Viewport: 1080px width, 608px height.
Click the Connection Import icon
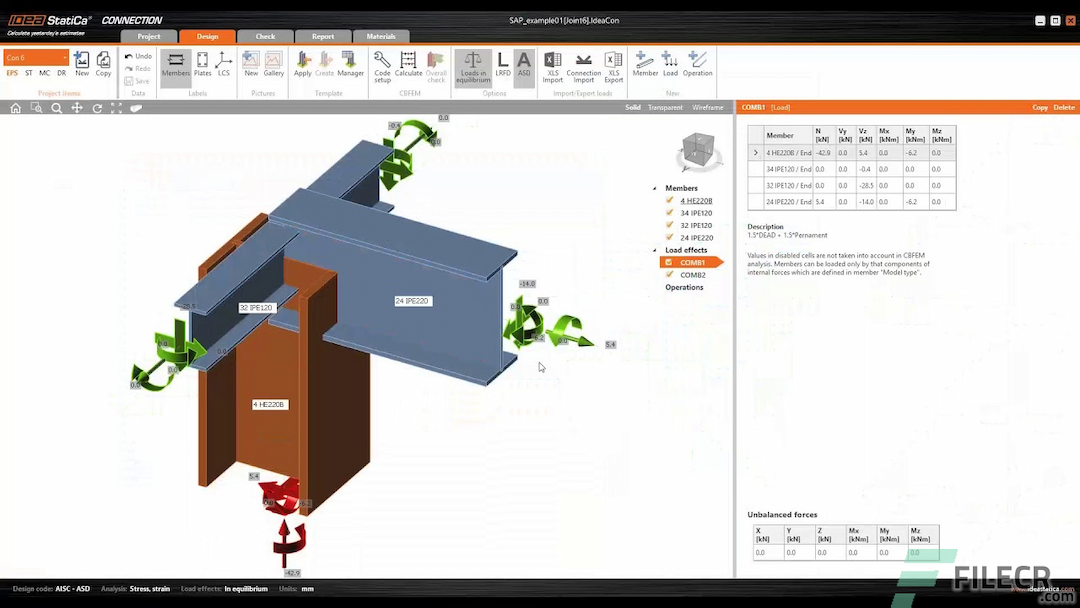tap(583, 65)
